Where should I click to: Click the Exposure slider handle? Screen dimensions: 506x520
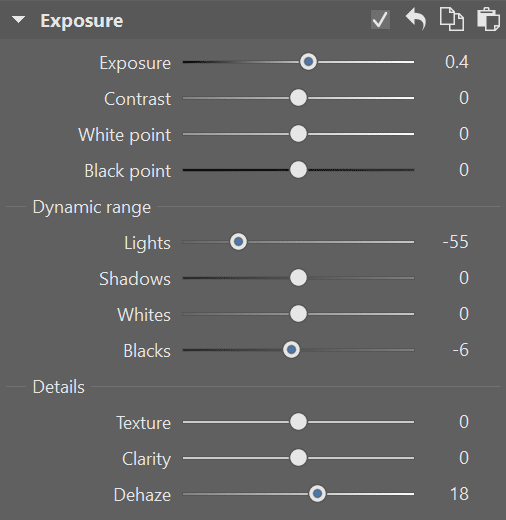[x=308, y=62]
